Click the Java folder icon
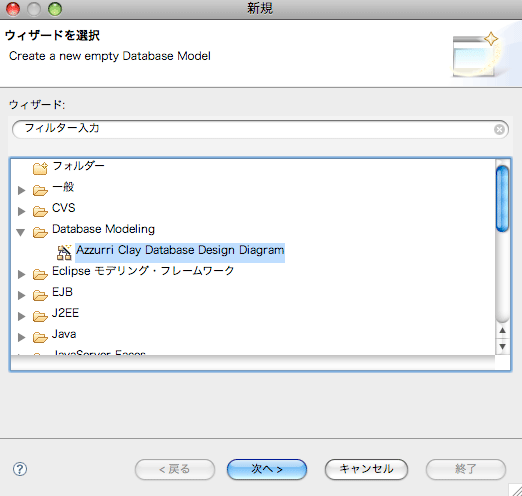This screenshot has height=496, width=522. point(40,337)
